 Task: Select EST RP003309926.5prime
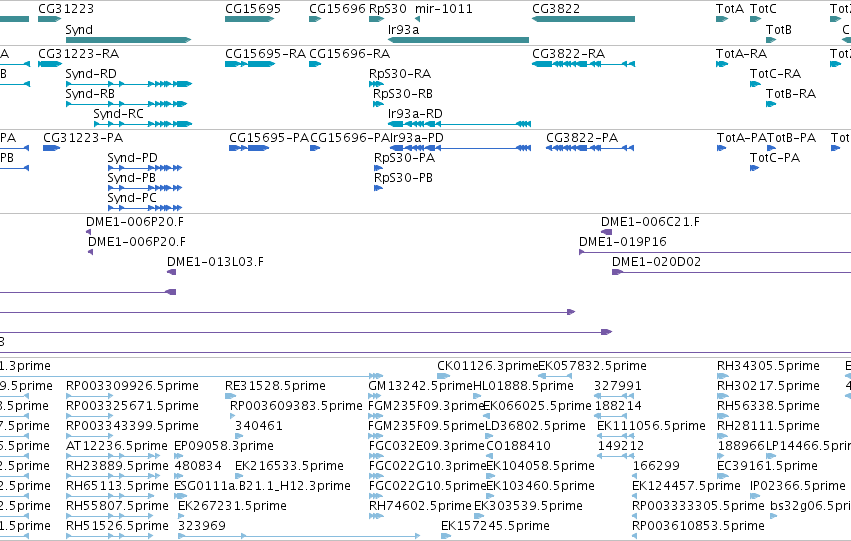(x=132, y=386)
